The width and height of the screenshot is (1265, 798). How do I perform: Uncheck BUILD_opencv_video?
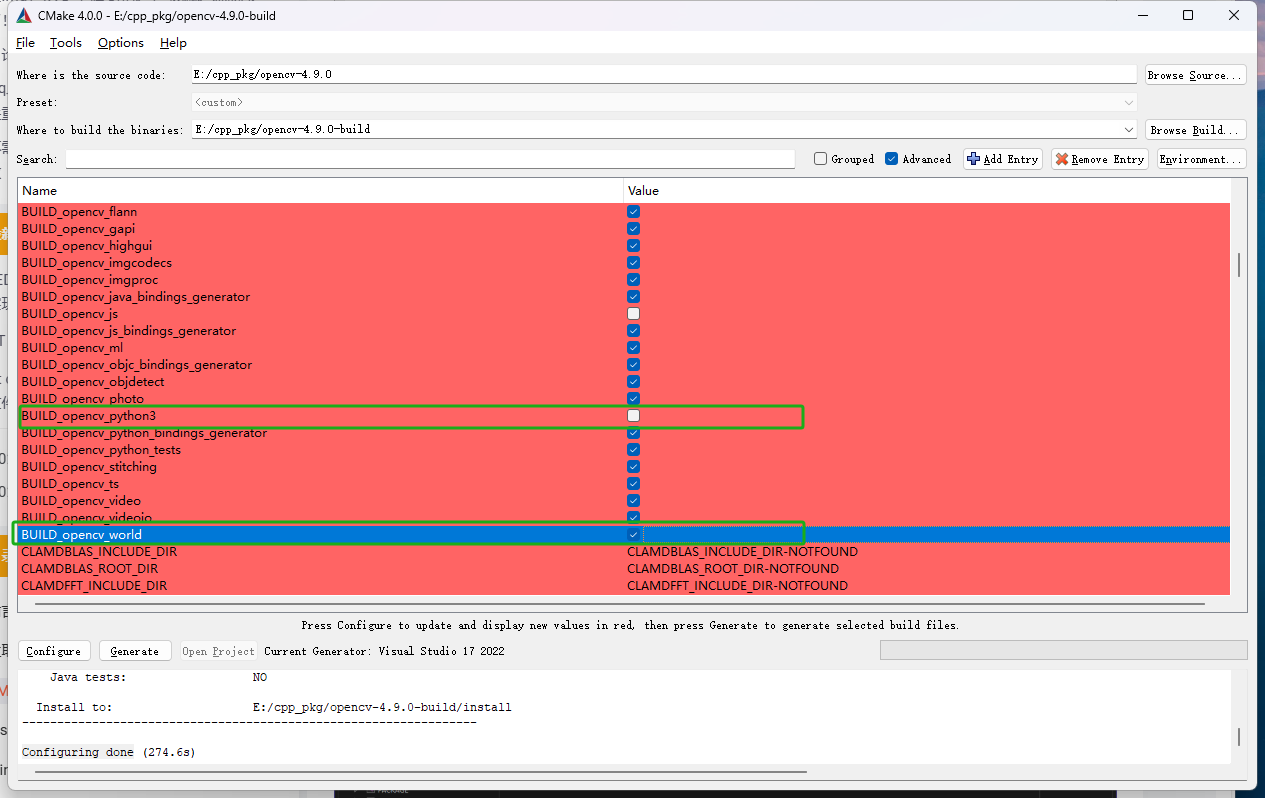(x=633, y=500)
